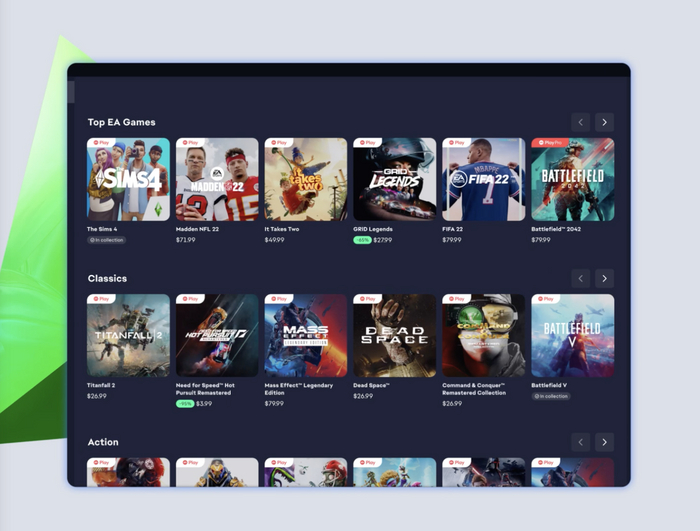Click the $26.99 price under Titanfall 2
The height and width of the screenshot is (531, 700).
(97, 396)
